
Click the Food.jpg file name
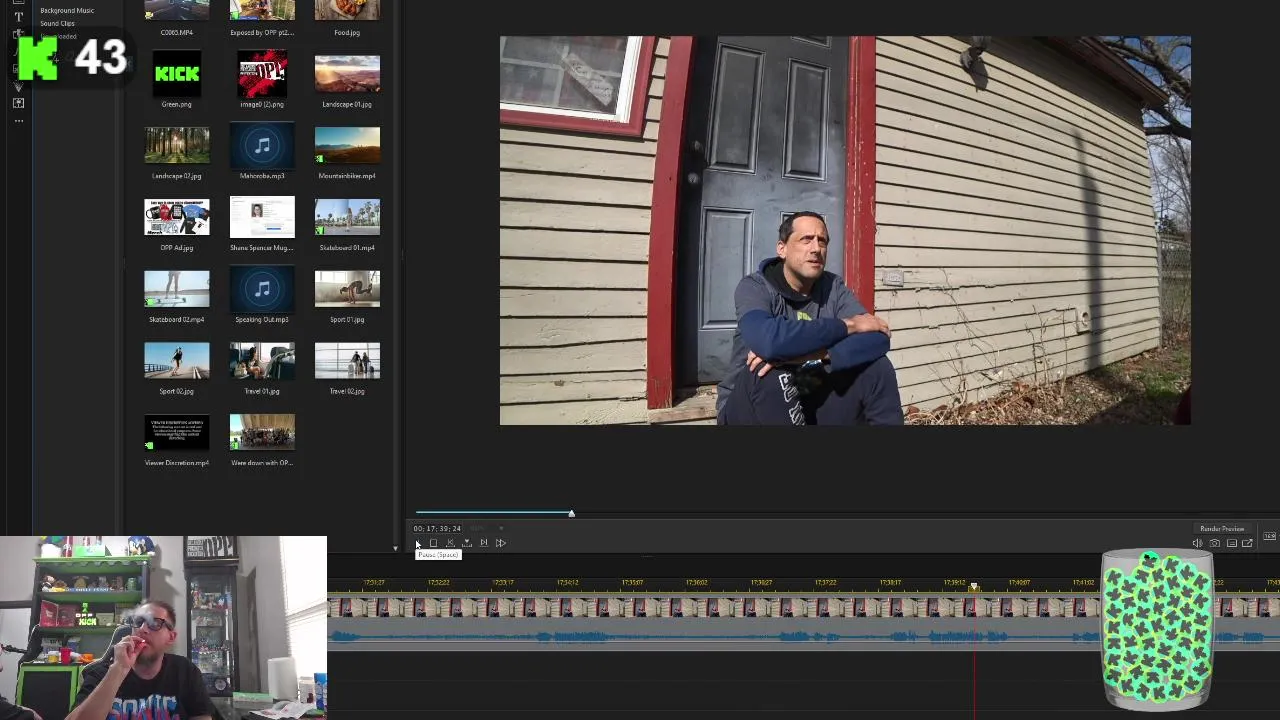[347, 32]
